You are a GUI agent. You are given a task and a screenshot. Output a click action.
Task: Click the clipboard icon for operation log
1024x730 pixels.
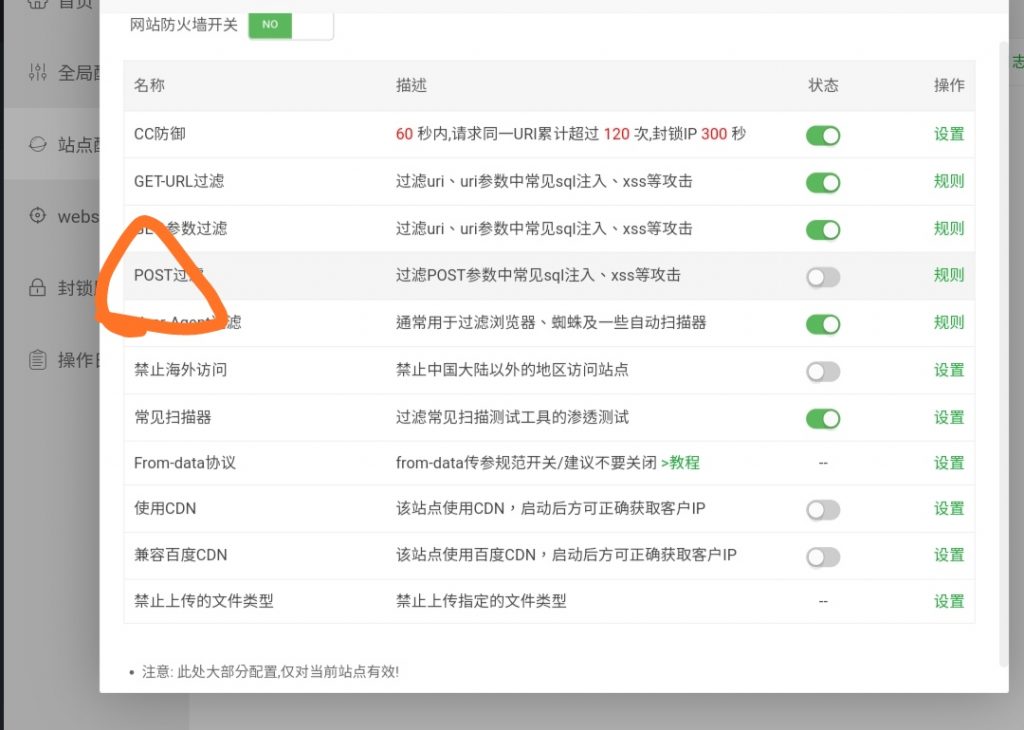tap(38, 360)
